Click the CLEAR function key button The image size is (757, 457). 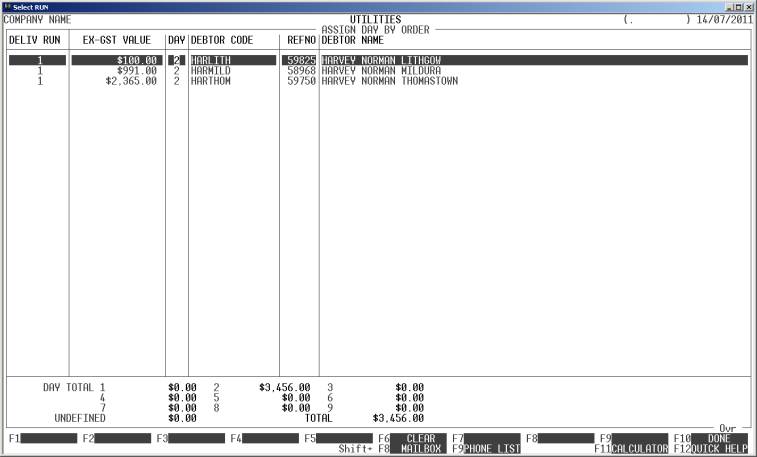[418, 438]
